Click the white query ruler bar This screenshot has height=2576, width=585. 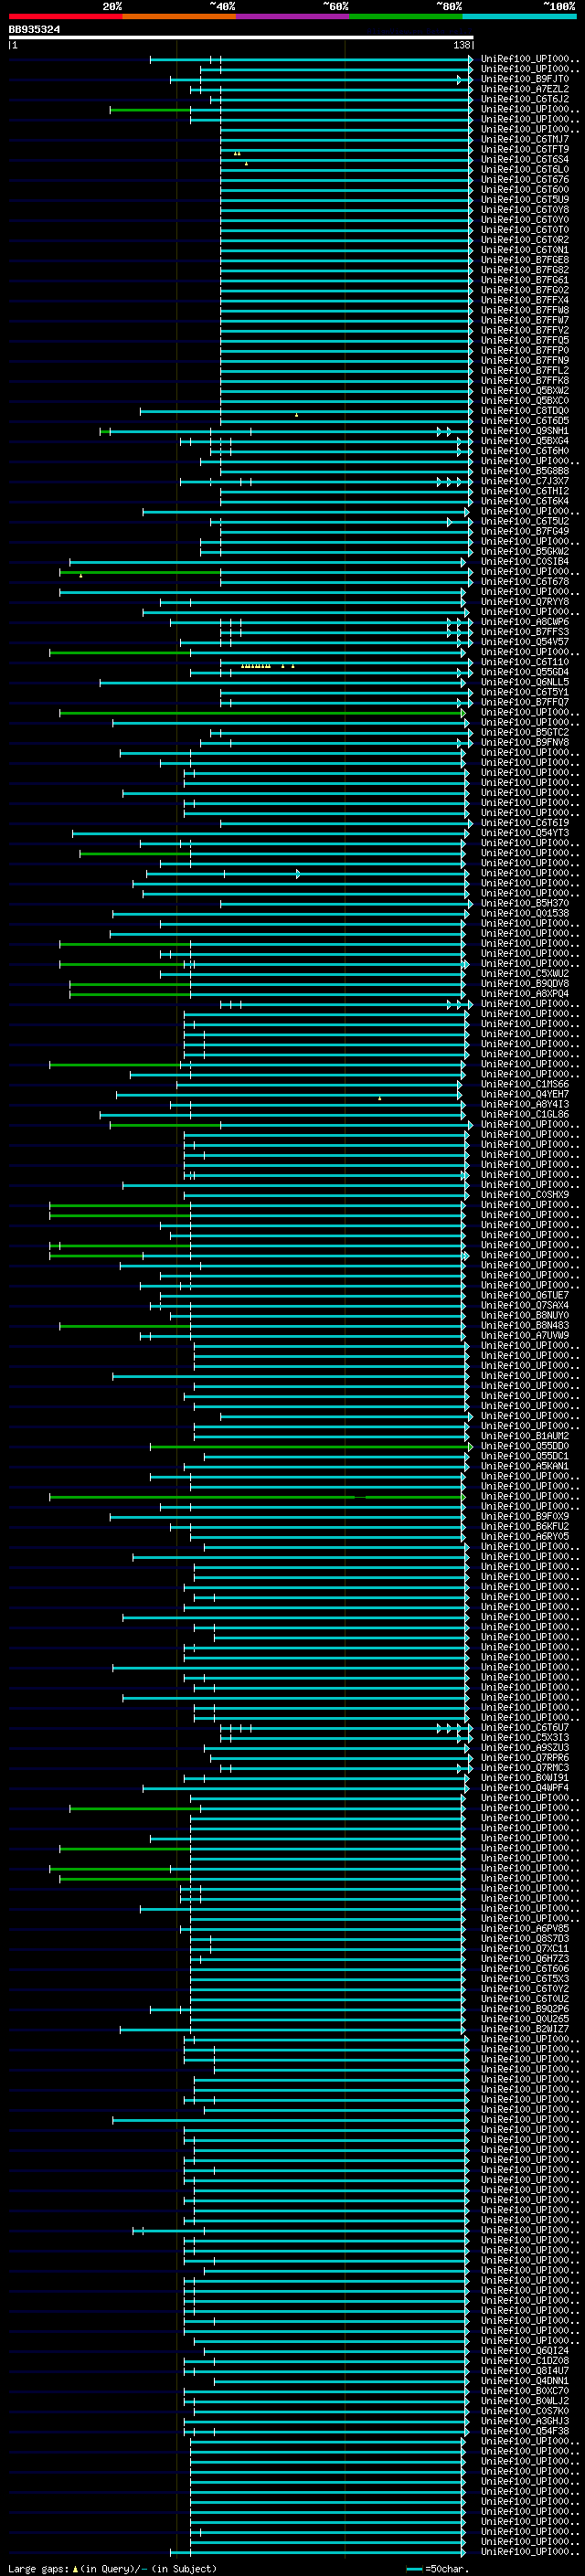coord(241,38)
